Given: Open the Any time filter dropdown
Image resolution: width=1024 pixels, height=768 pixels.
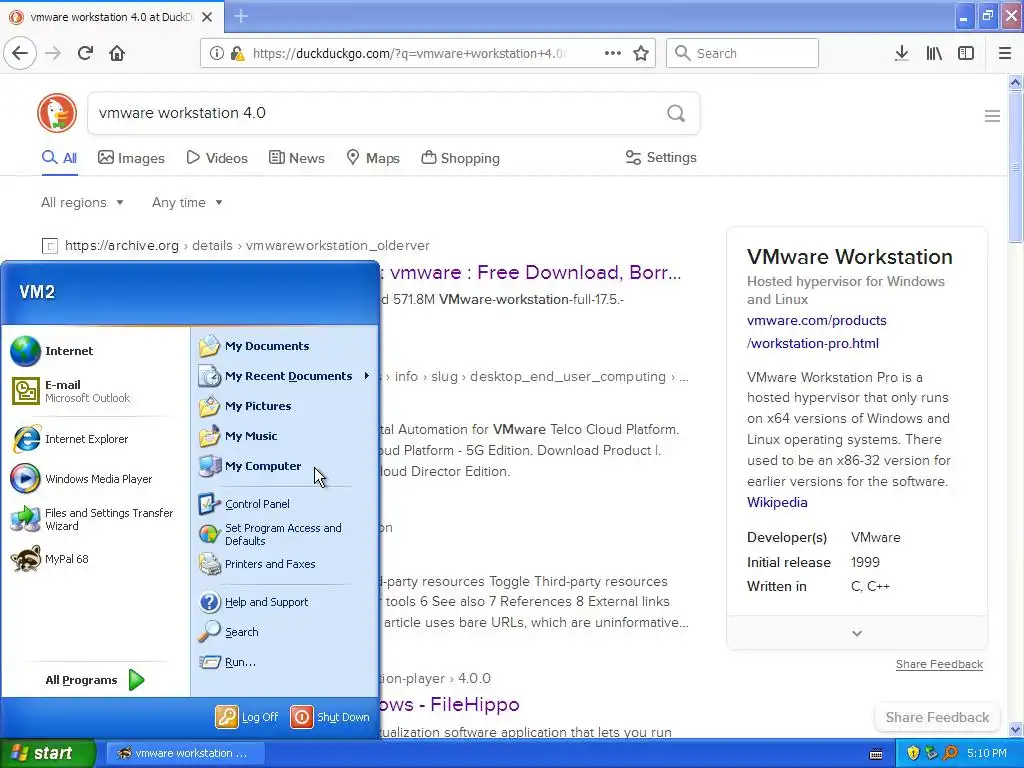Looking at the screenshot, I should pos(187,202).
